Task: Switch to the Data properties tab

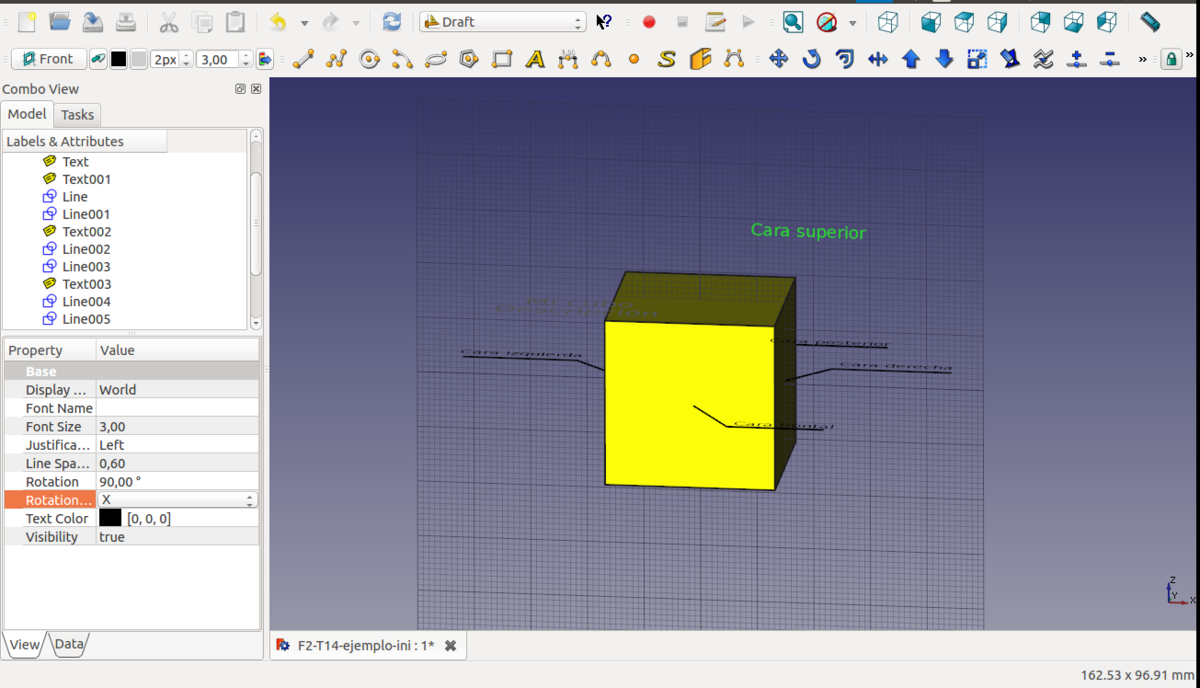Action: 69,645
